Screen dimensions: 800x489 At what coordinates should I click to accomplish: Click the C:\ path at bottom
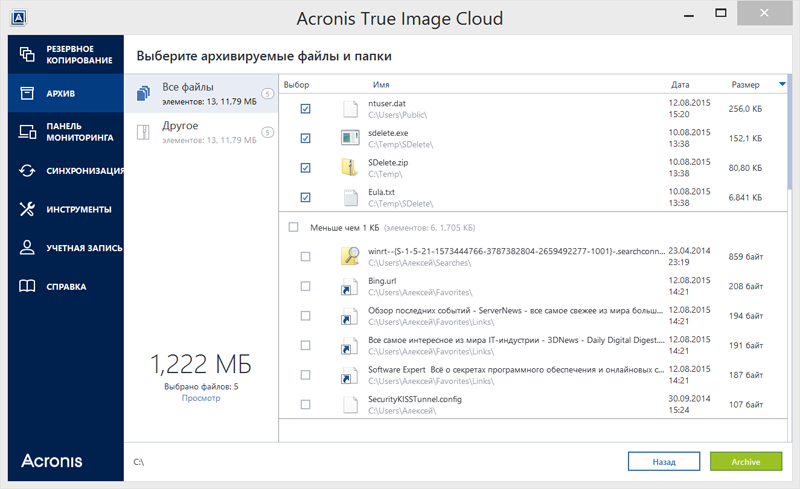(x=139, y=462)
